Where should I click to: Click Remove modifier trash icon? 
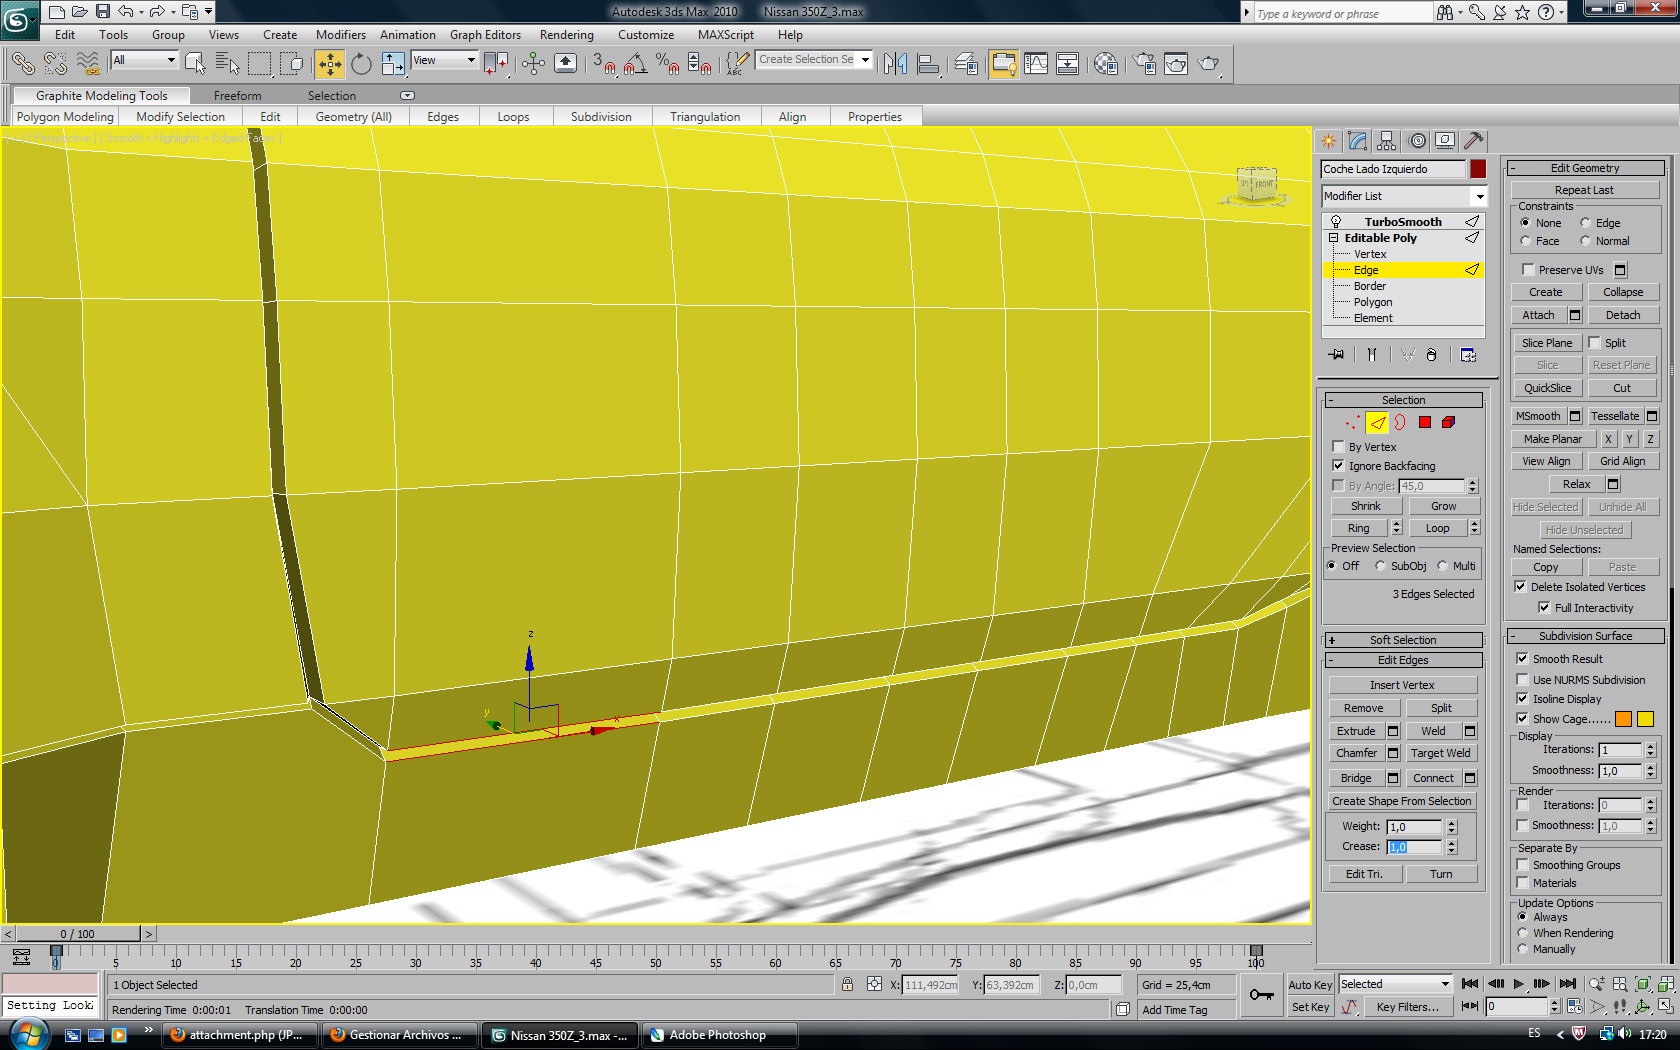tap(1431, 355)
